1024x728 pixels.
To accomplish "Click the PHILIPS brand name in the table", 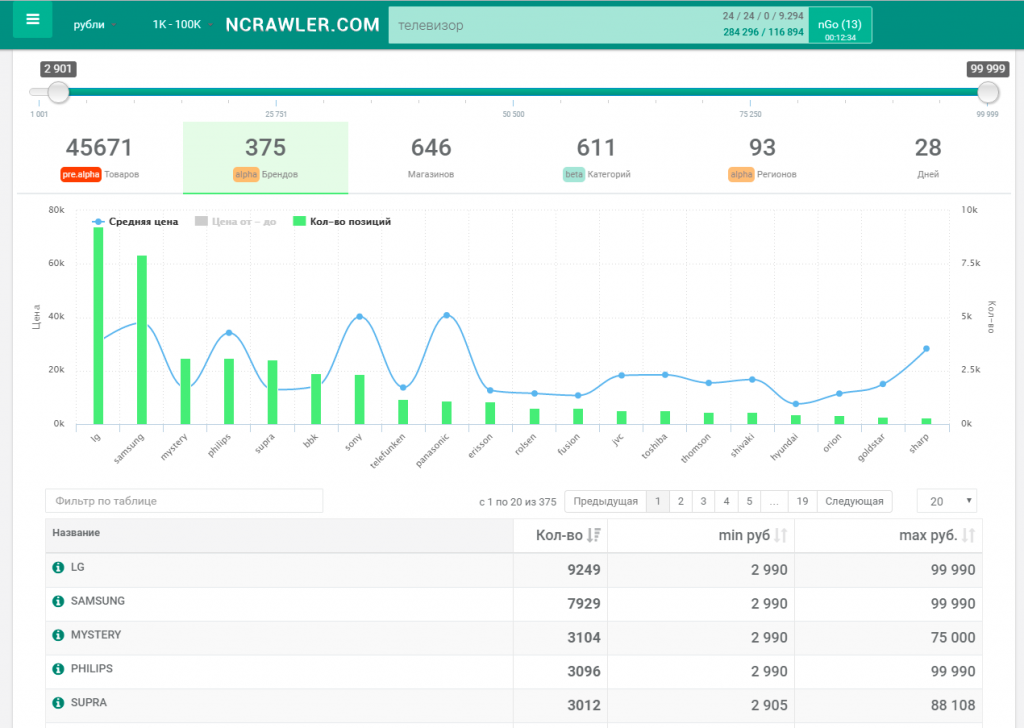I will point(92,669).
